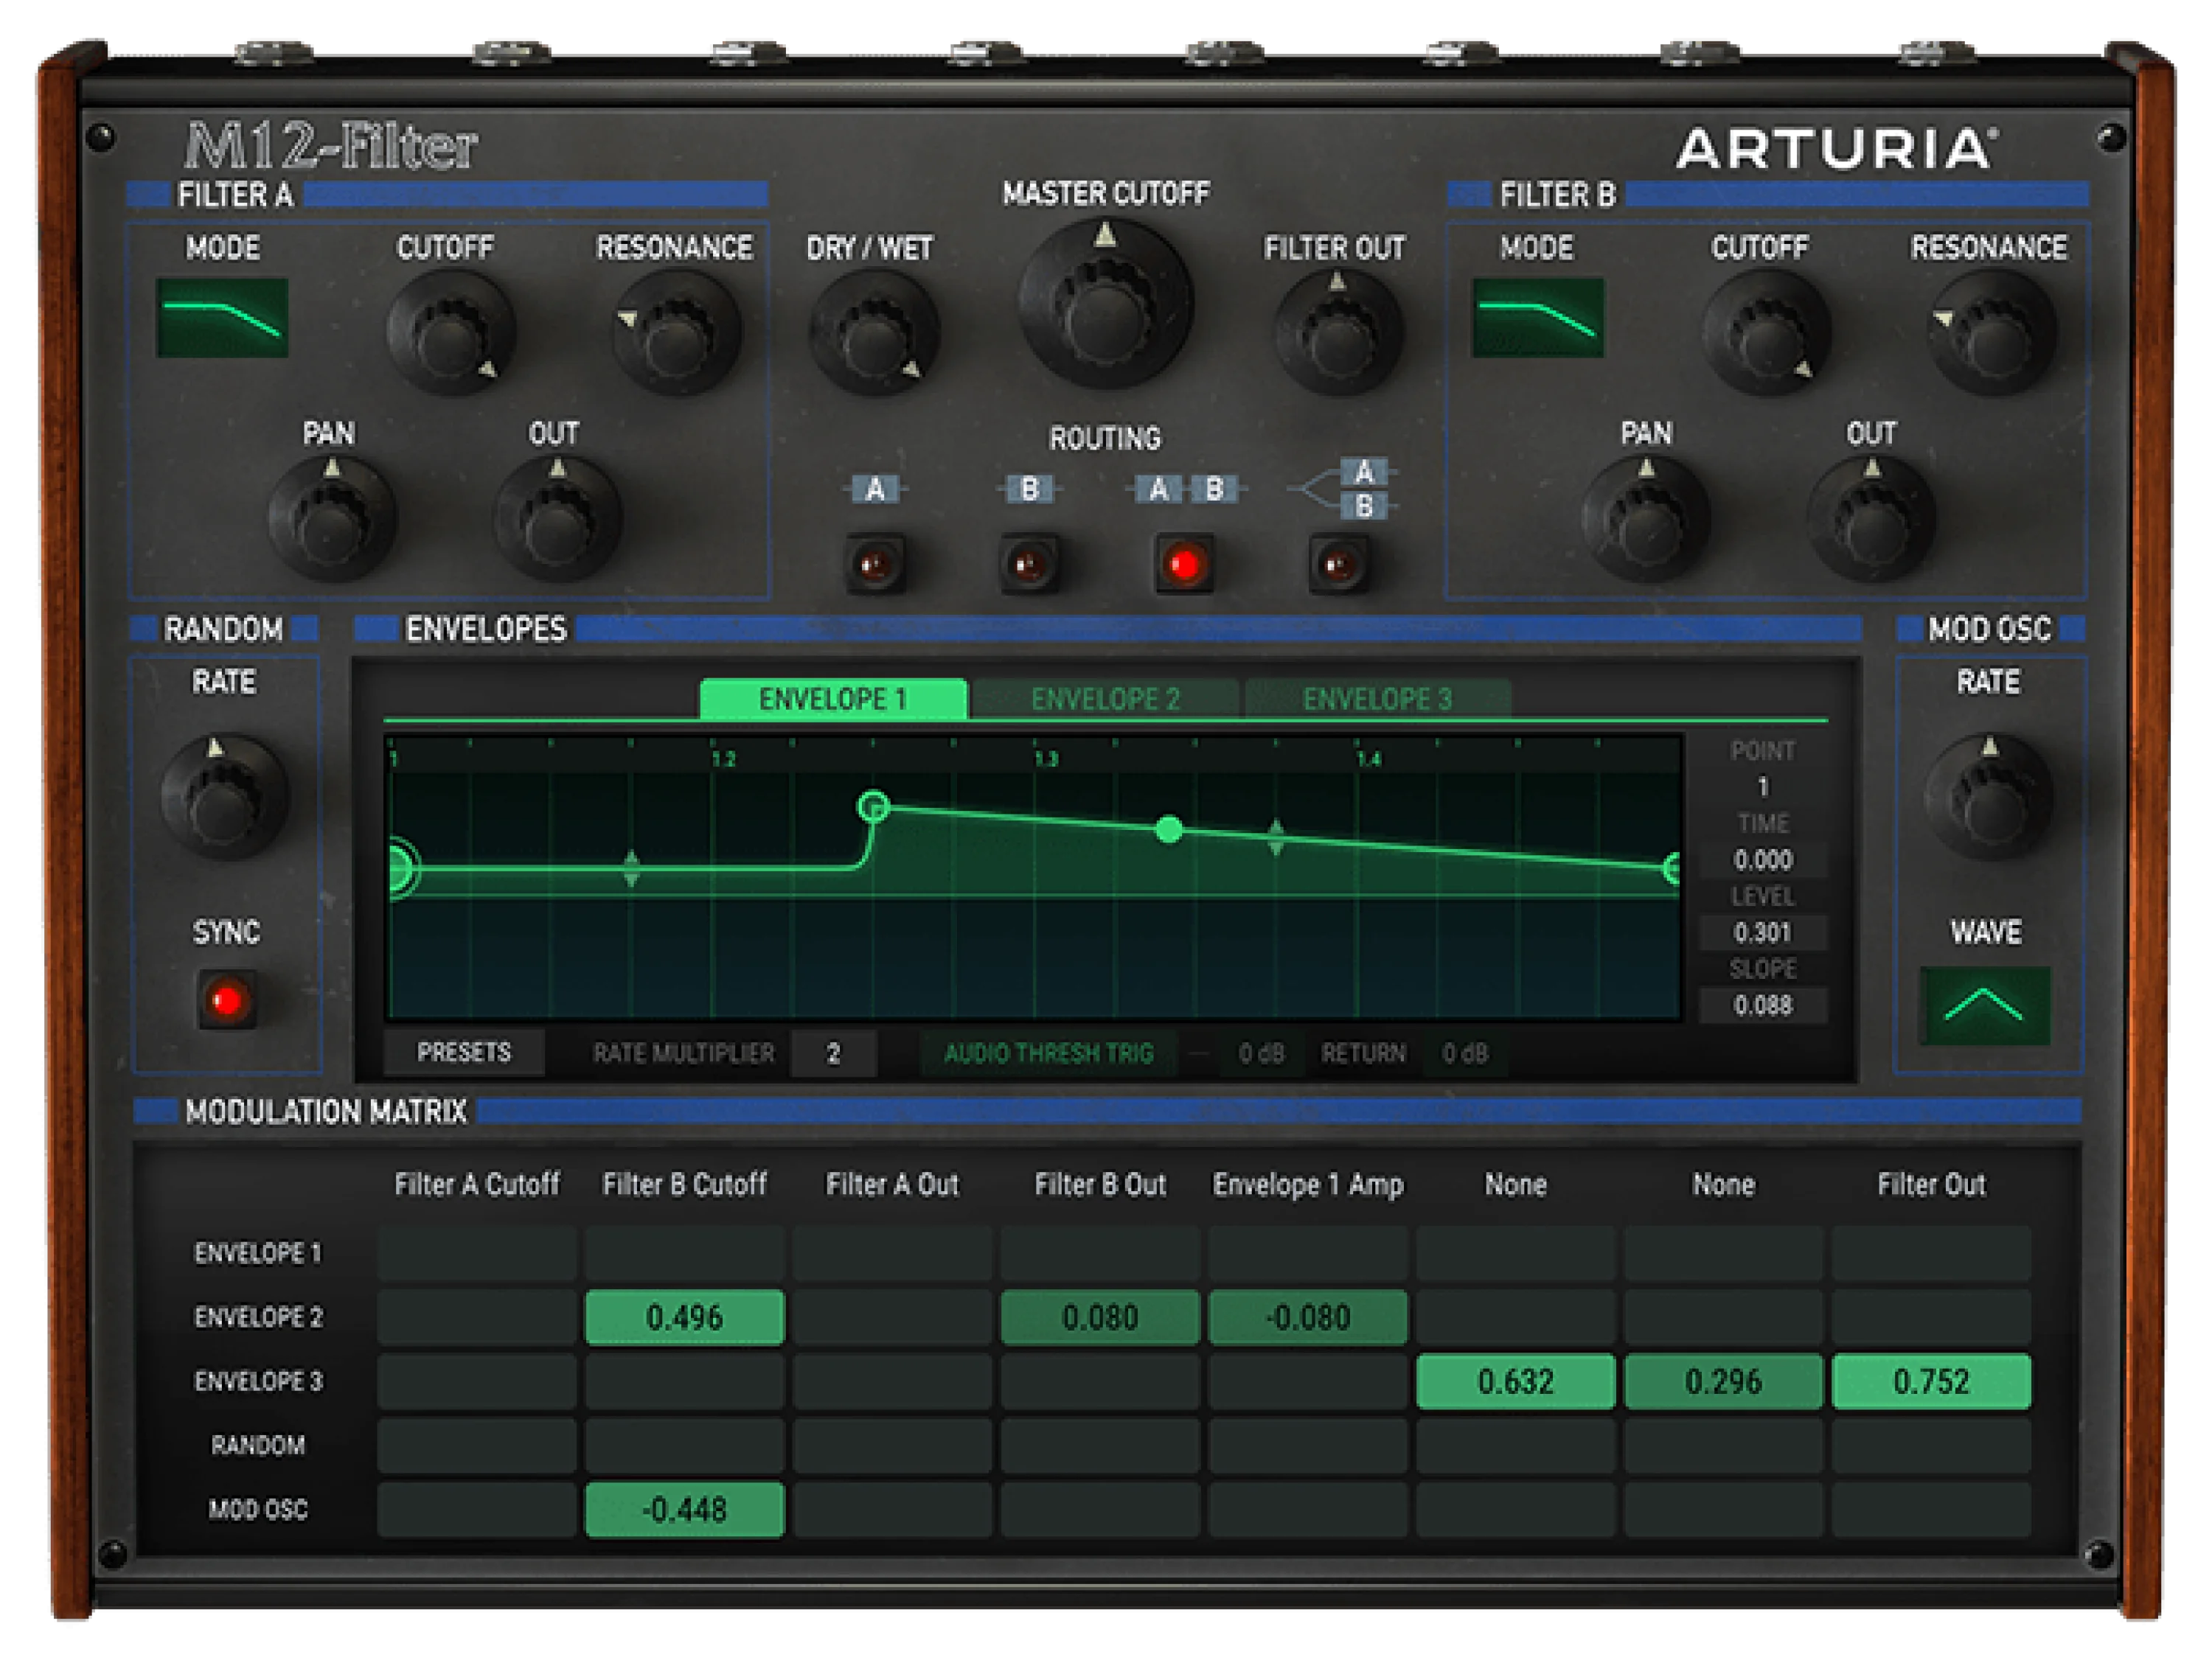Select the solid envelope point on slope
The width and height of the screenshot is (2212, 1660).
click(x=1169, y=829)
